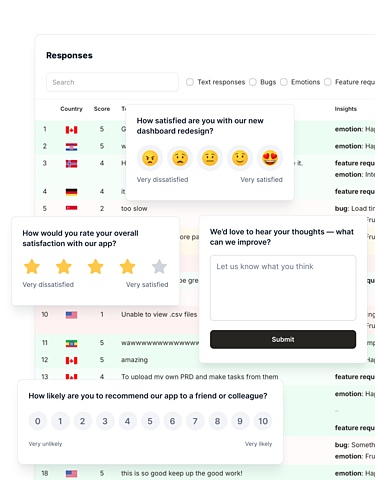Click the fourth star rating
Image resolution: width=375 pixels, height=480 pixels.
tap(127, 267)
